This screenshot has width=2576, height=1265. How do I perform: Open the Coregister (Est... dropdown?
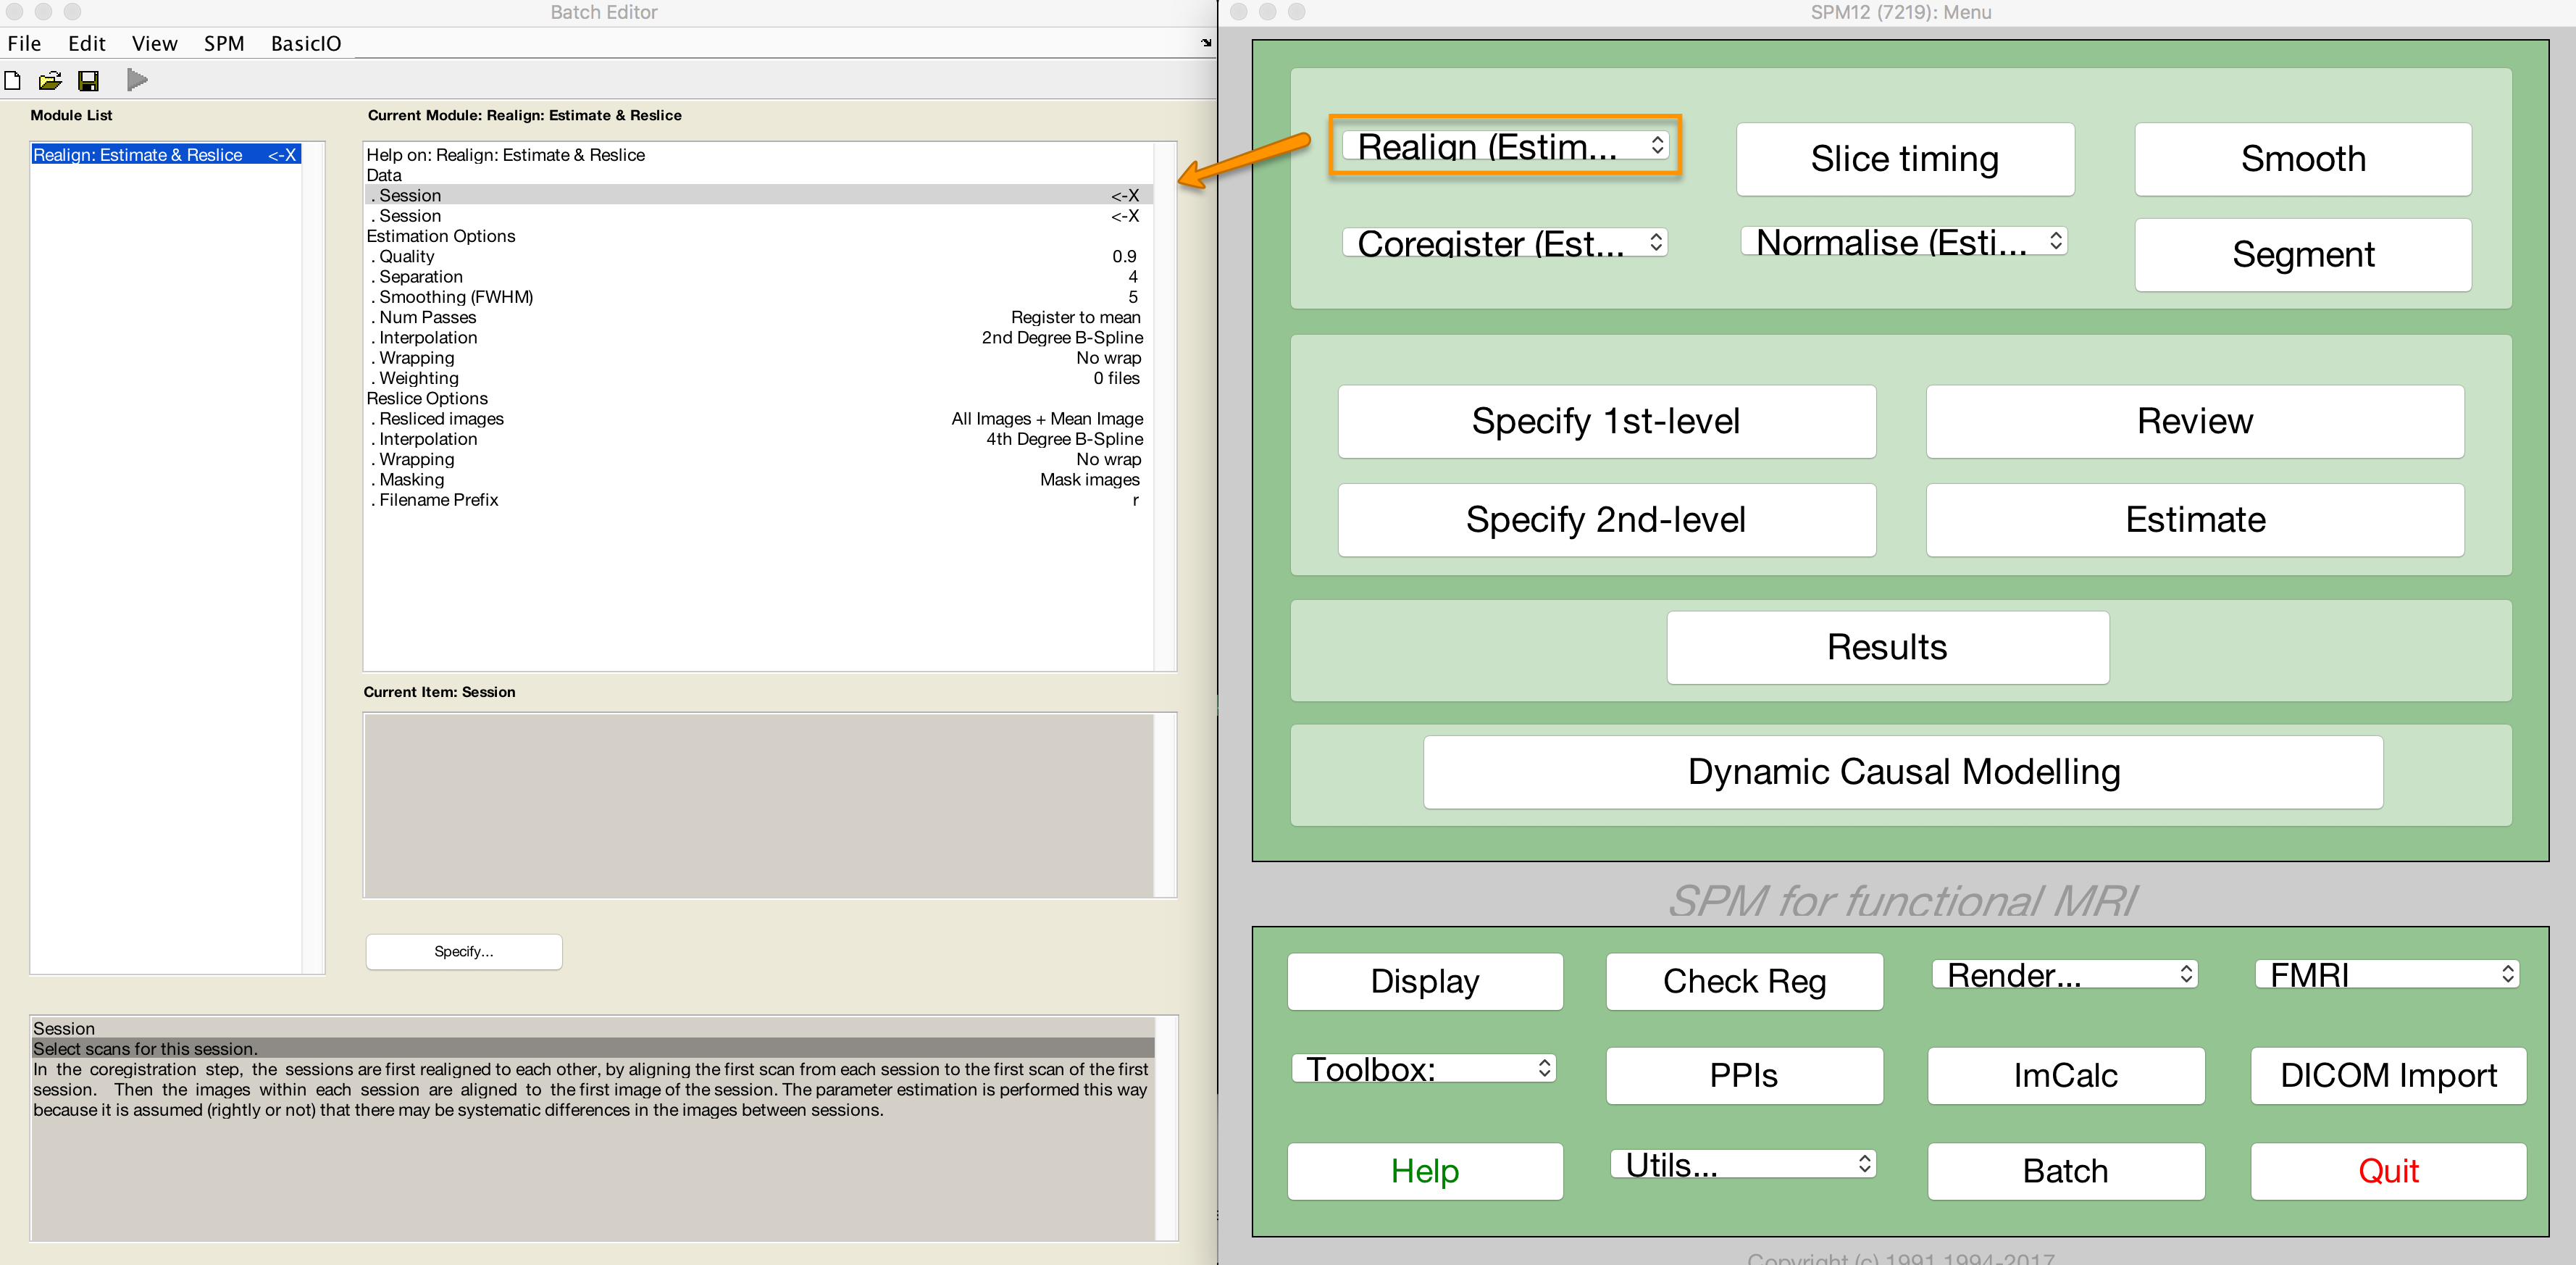pyautogui.click(x=1504, y=243)
